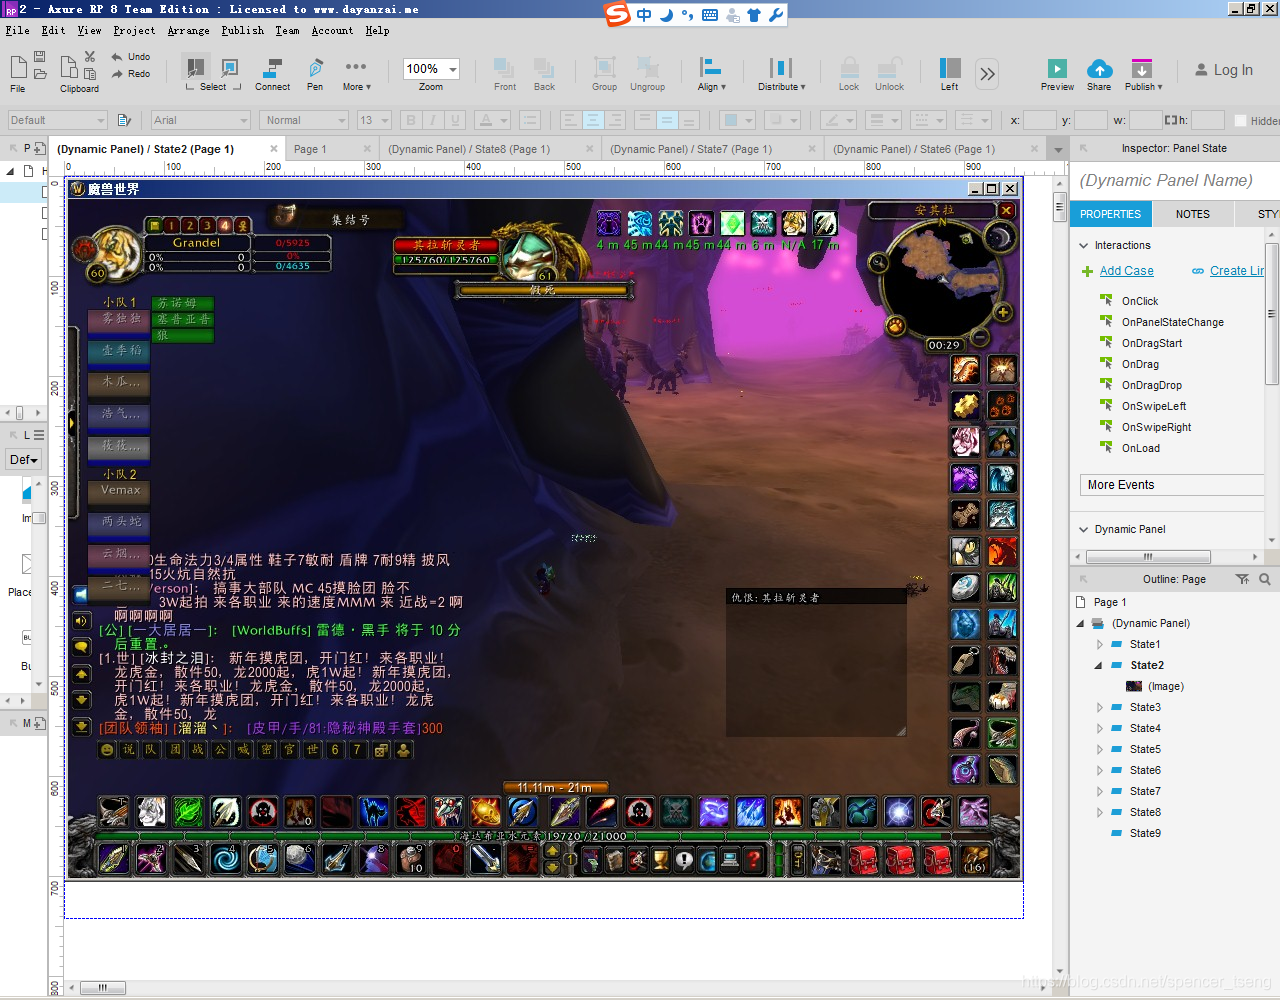This screenshot has width=1280, height=1000.
Task: Check the Hidden checkbox
Action: click(1240, 121)
